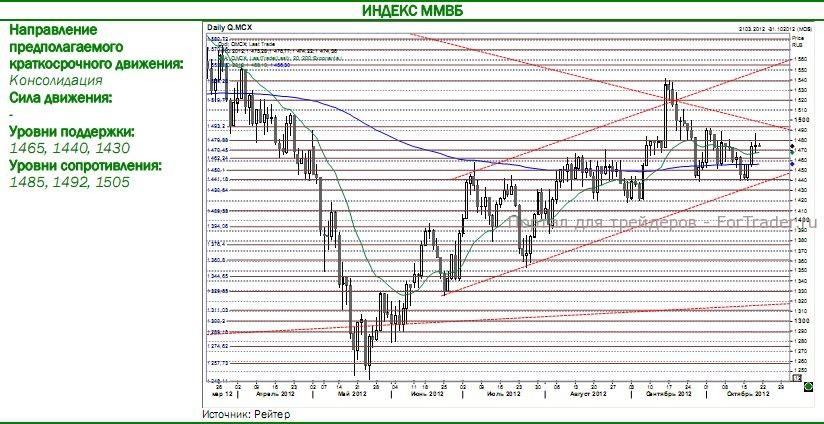
Task: Click the 1274,62 level label on left axis
Action: 218,346
